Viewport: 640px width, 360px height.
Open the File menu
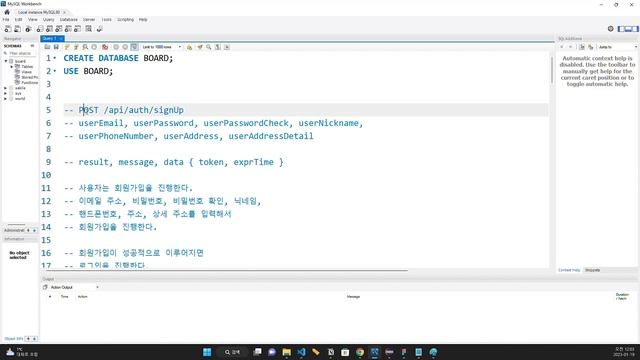[x=6, y=20]
